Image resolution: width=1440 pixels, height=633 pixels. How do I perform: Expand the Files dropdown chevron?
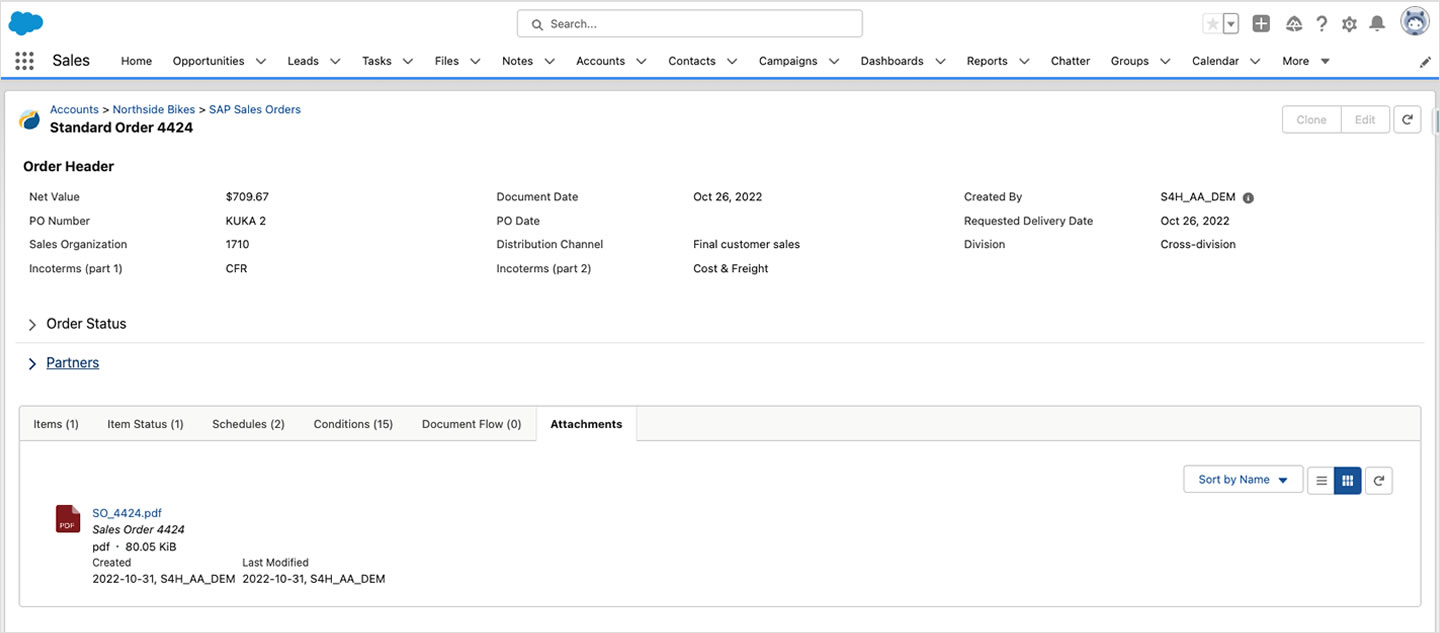point(476,61)
